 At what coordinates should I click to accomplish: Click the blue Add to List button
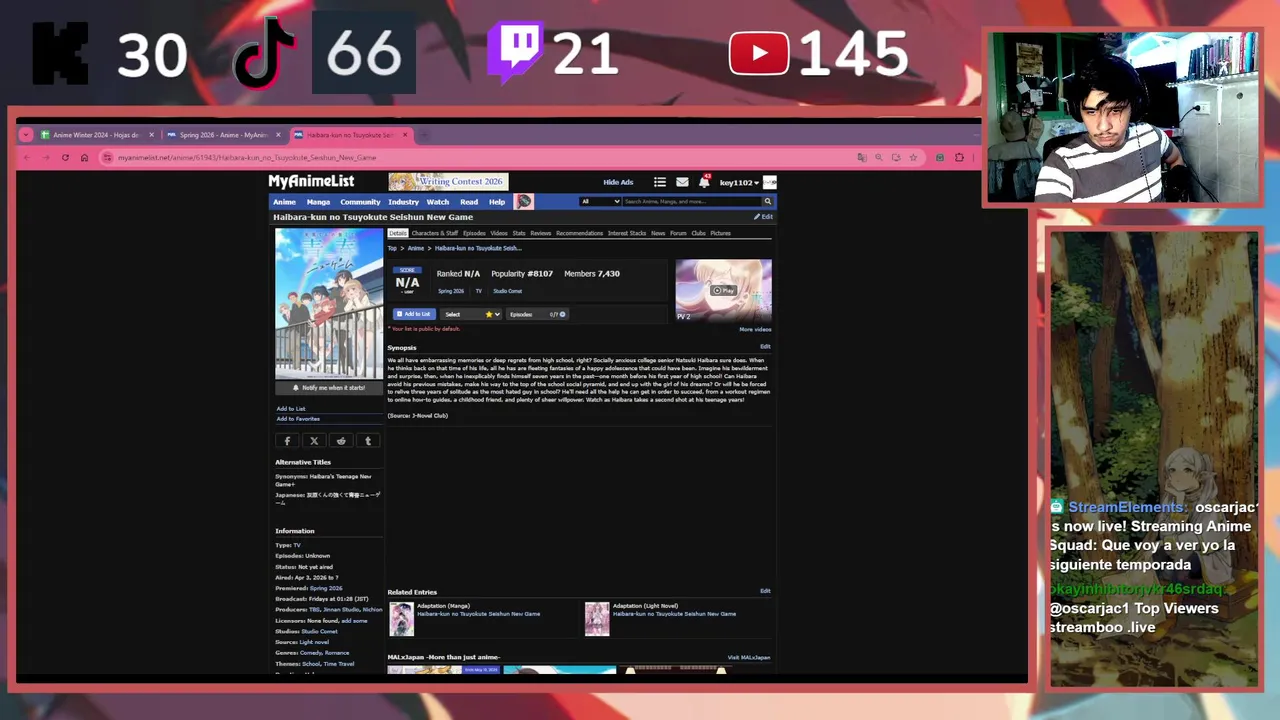[414, 314]
